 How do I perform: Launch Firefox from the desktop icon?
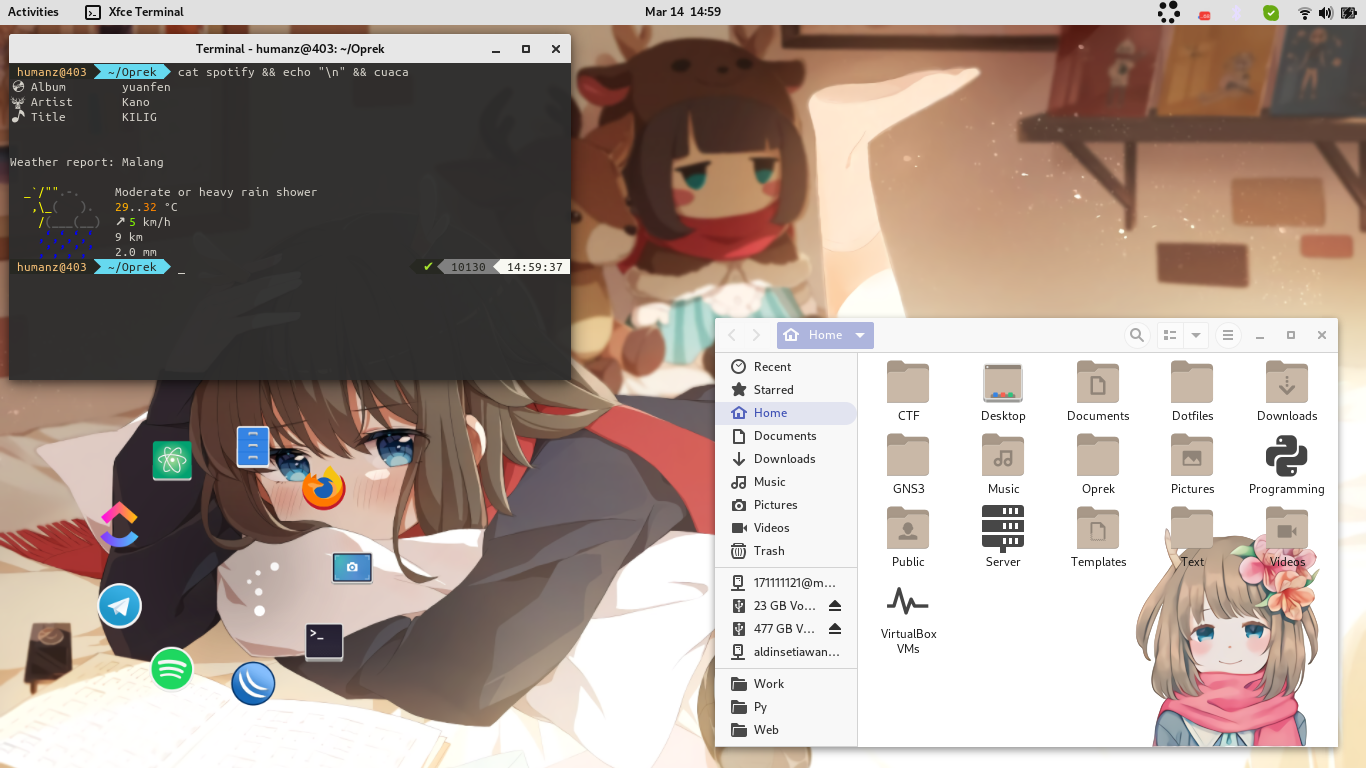323,488
